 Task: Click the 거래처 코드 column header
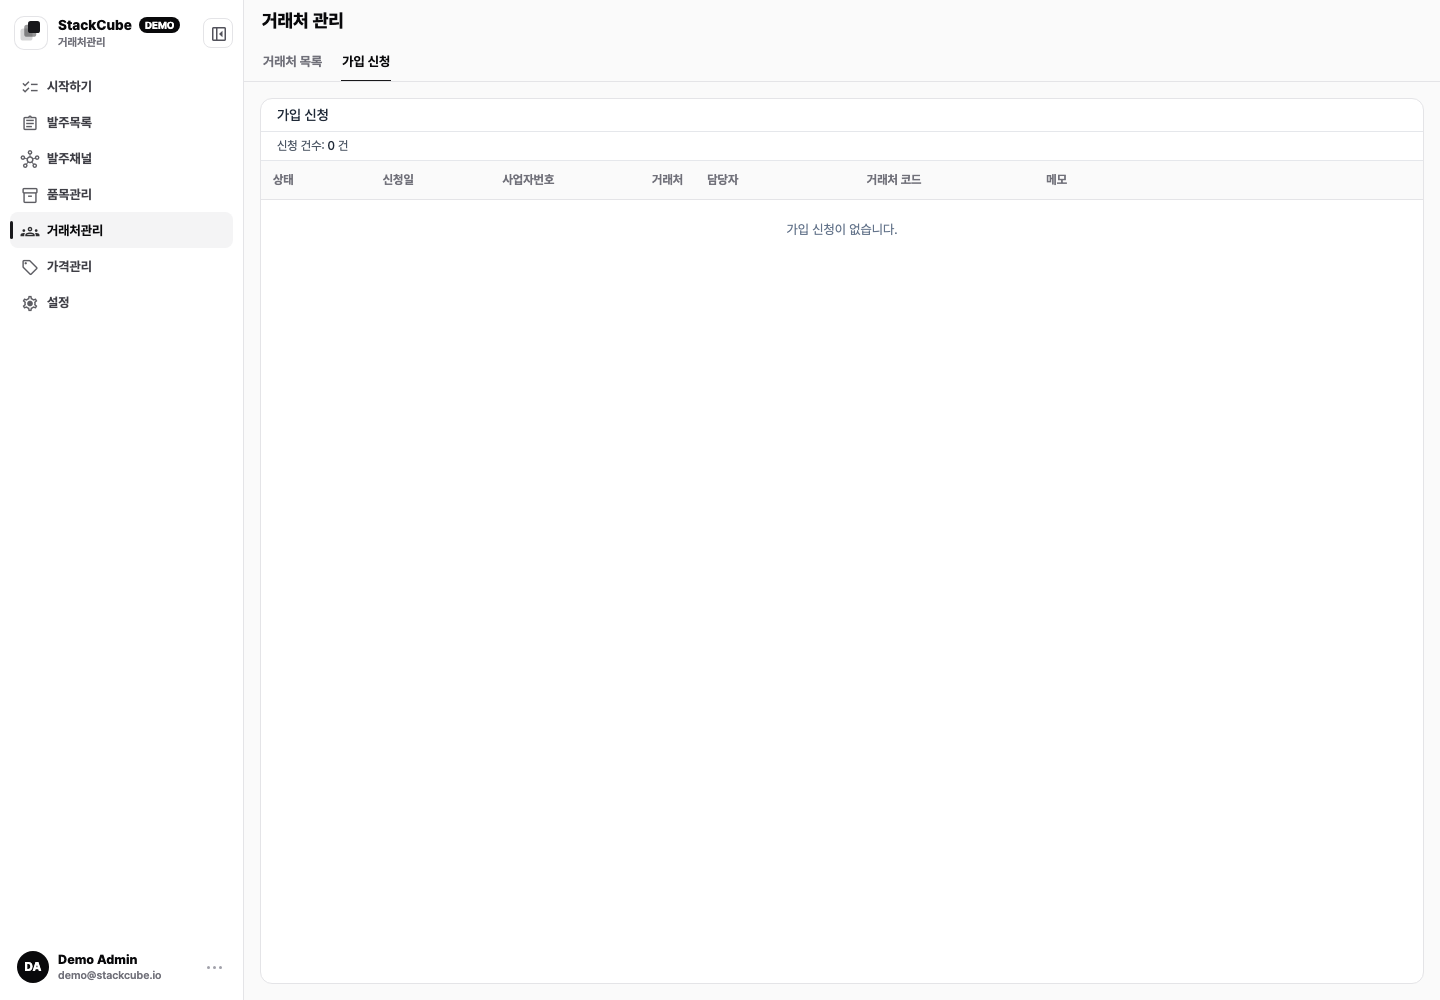(893, 180)
